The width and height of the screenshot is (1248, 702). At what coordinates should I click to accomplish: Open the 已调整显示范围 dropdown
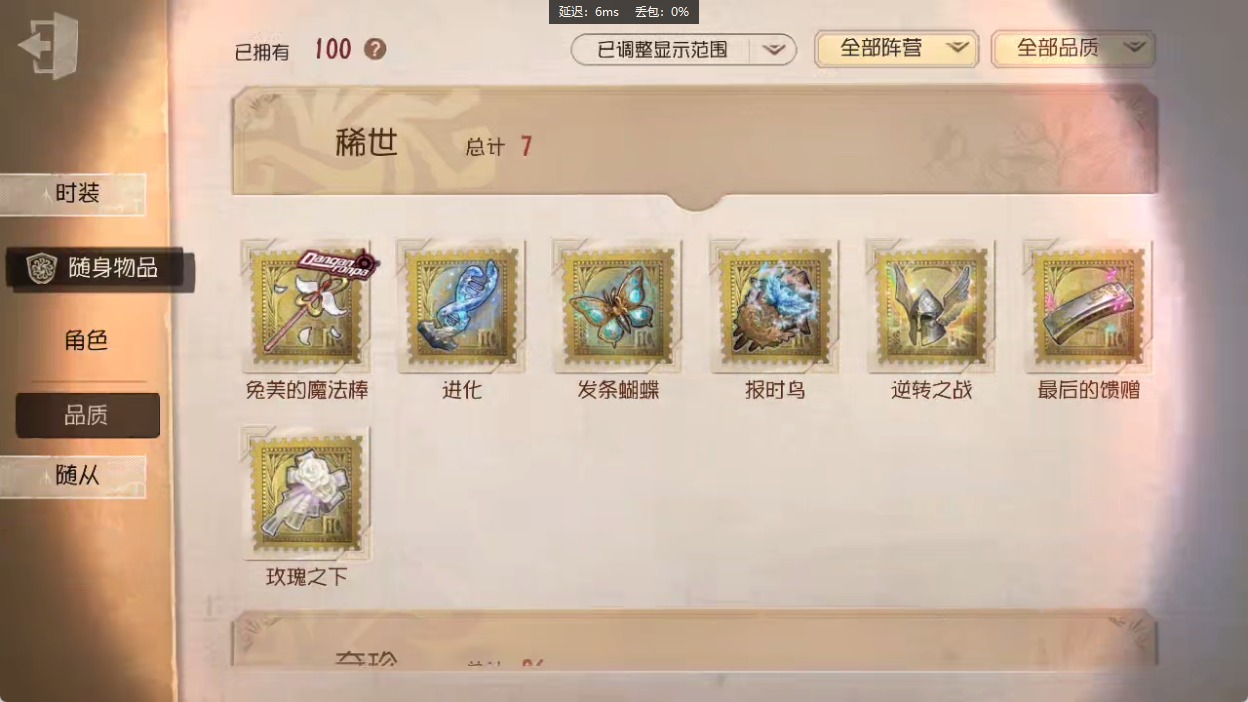pos(684,49)
